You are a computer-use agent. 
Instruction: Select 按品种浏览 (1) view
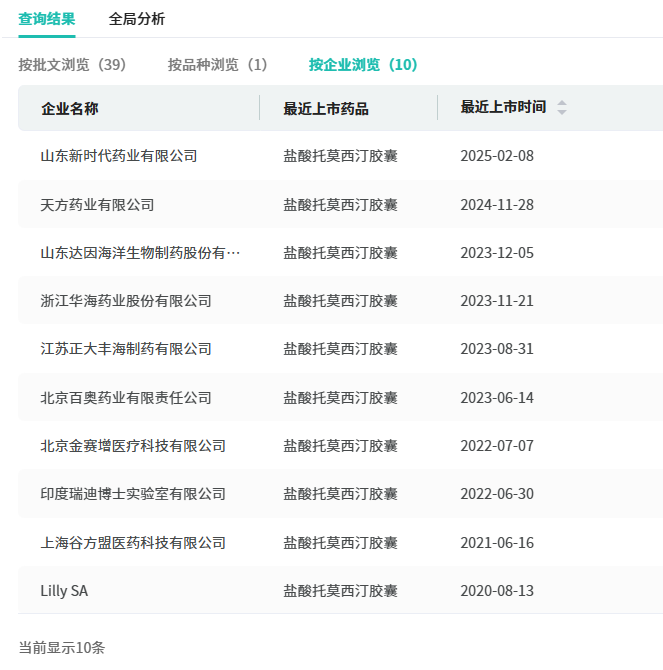tap(218, 65)
